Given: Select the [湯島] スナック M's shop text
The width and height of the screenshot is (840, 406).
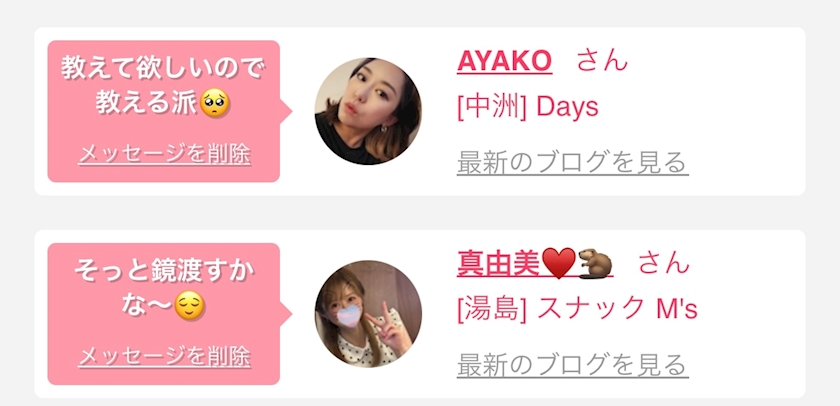Looking at the screenshot, I should pos(577,310).
